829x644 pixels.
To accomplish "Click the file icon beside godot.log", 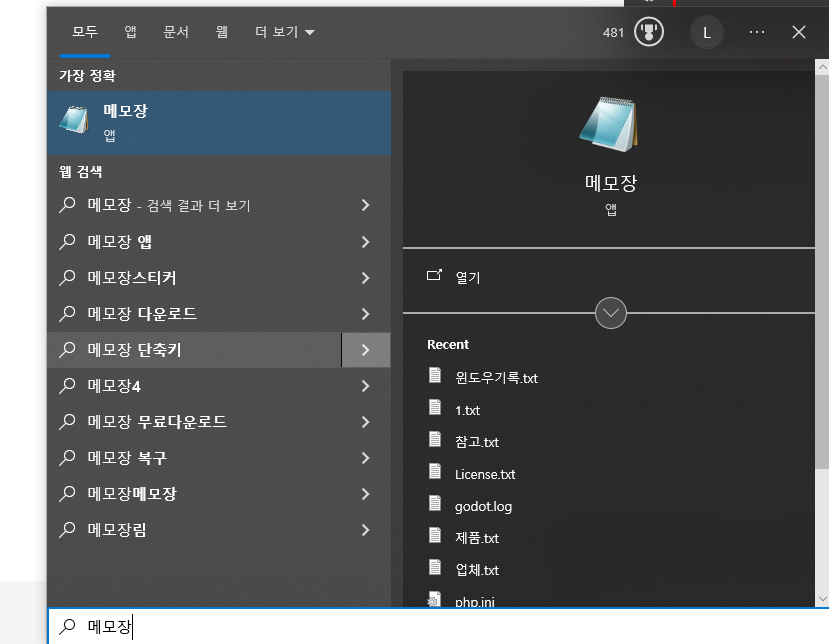I will tap(435, 503).
